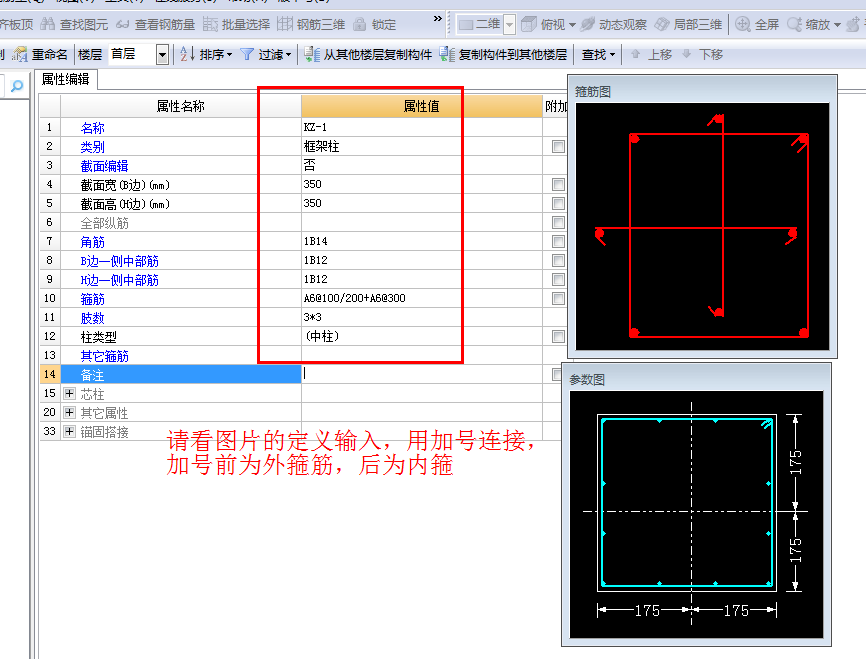
Task: Select the 3*3 limb count value
Action: 313,317
